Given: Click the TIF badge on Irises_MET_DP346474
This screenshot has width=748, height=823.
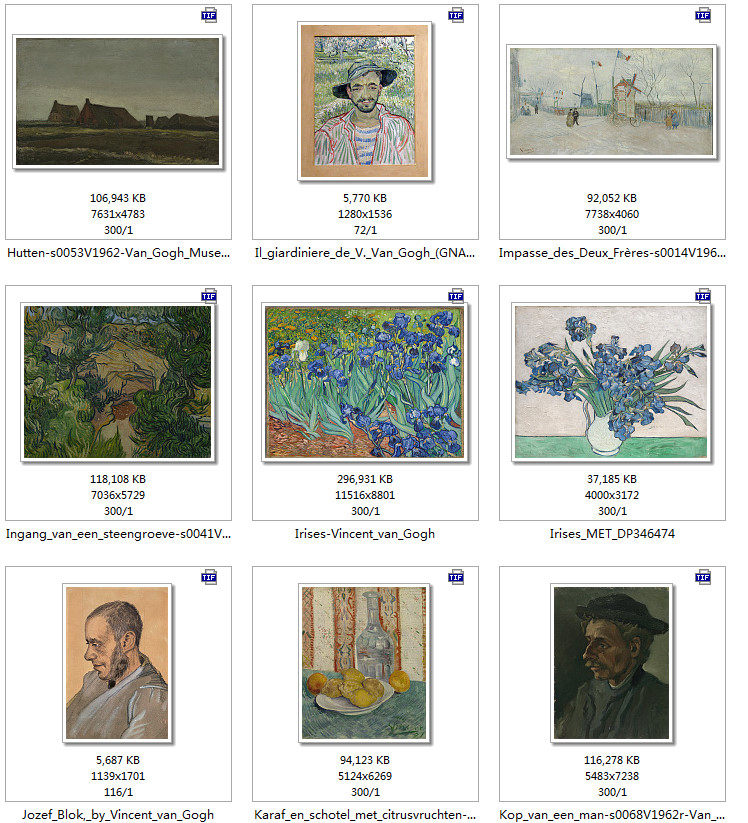Looking at the screenshot, I should [703, 296].
